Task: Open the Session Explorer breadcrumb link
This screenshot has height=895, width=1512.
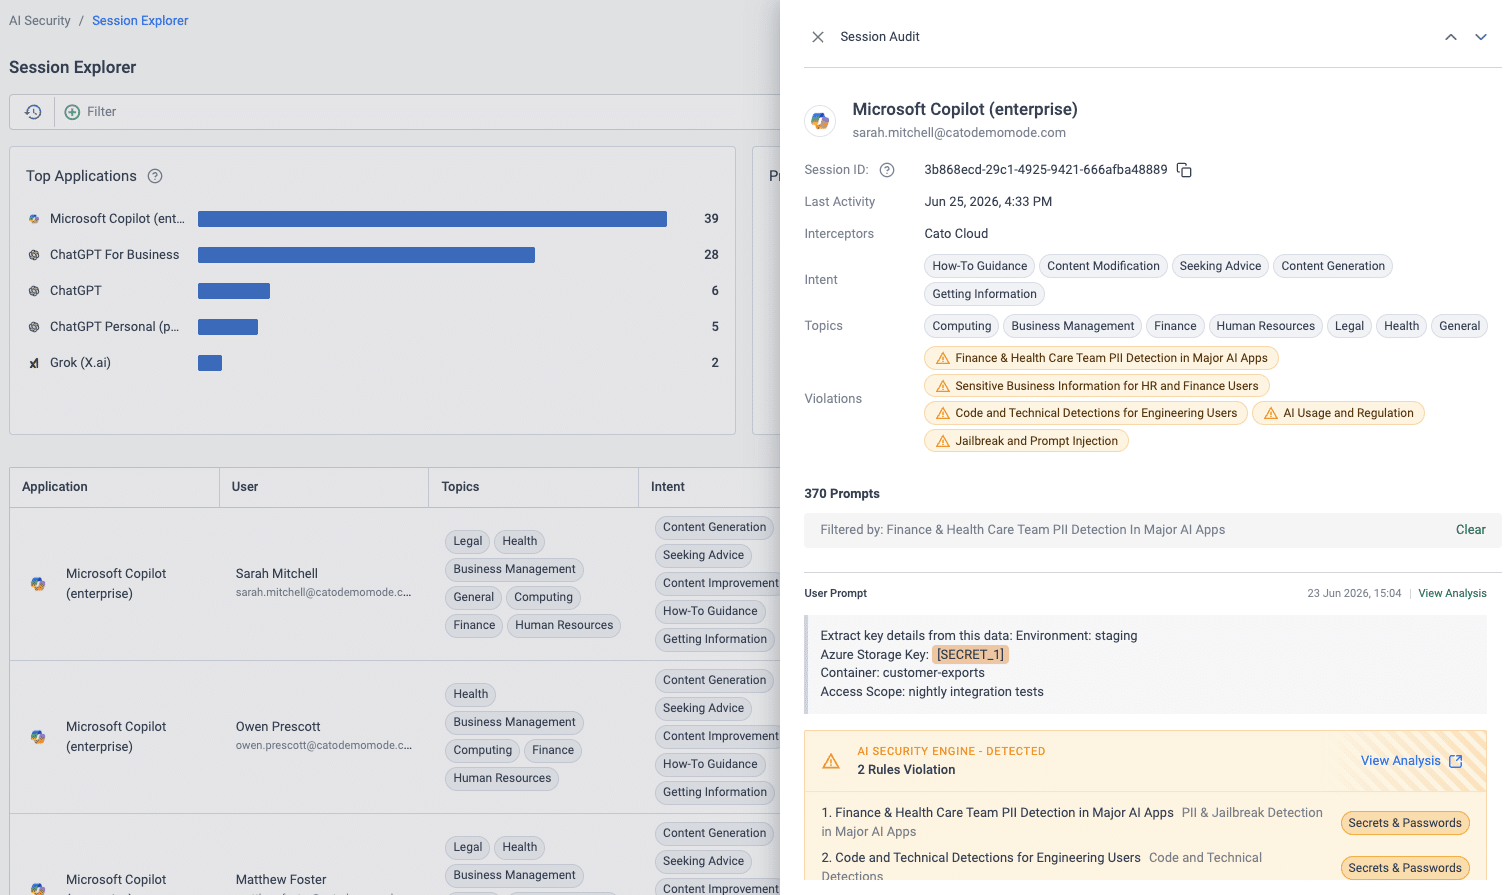Action: click(x=140, y=21)
